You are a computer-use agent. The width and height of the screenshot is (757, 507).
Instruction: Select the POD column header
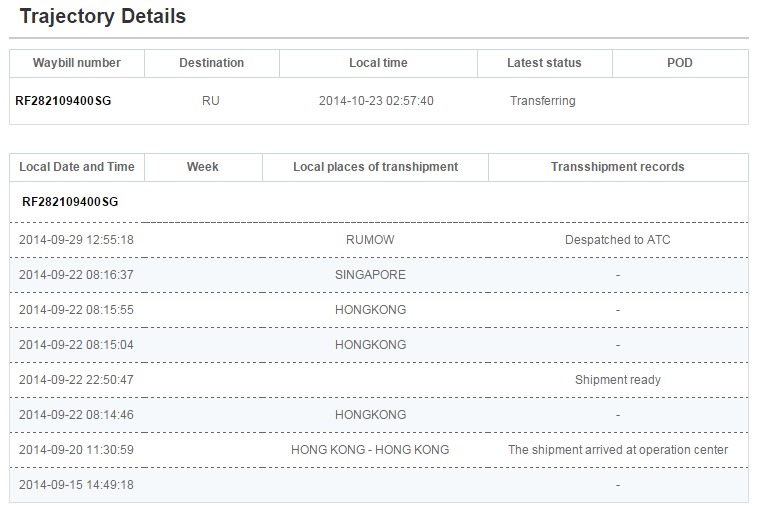pyautogui.click(x=679, y=63)
